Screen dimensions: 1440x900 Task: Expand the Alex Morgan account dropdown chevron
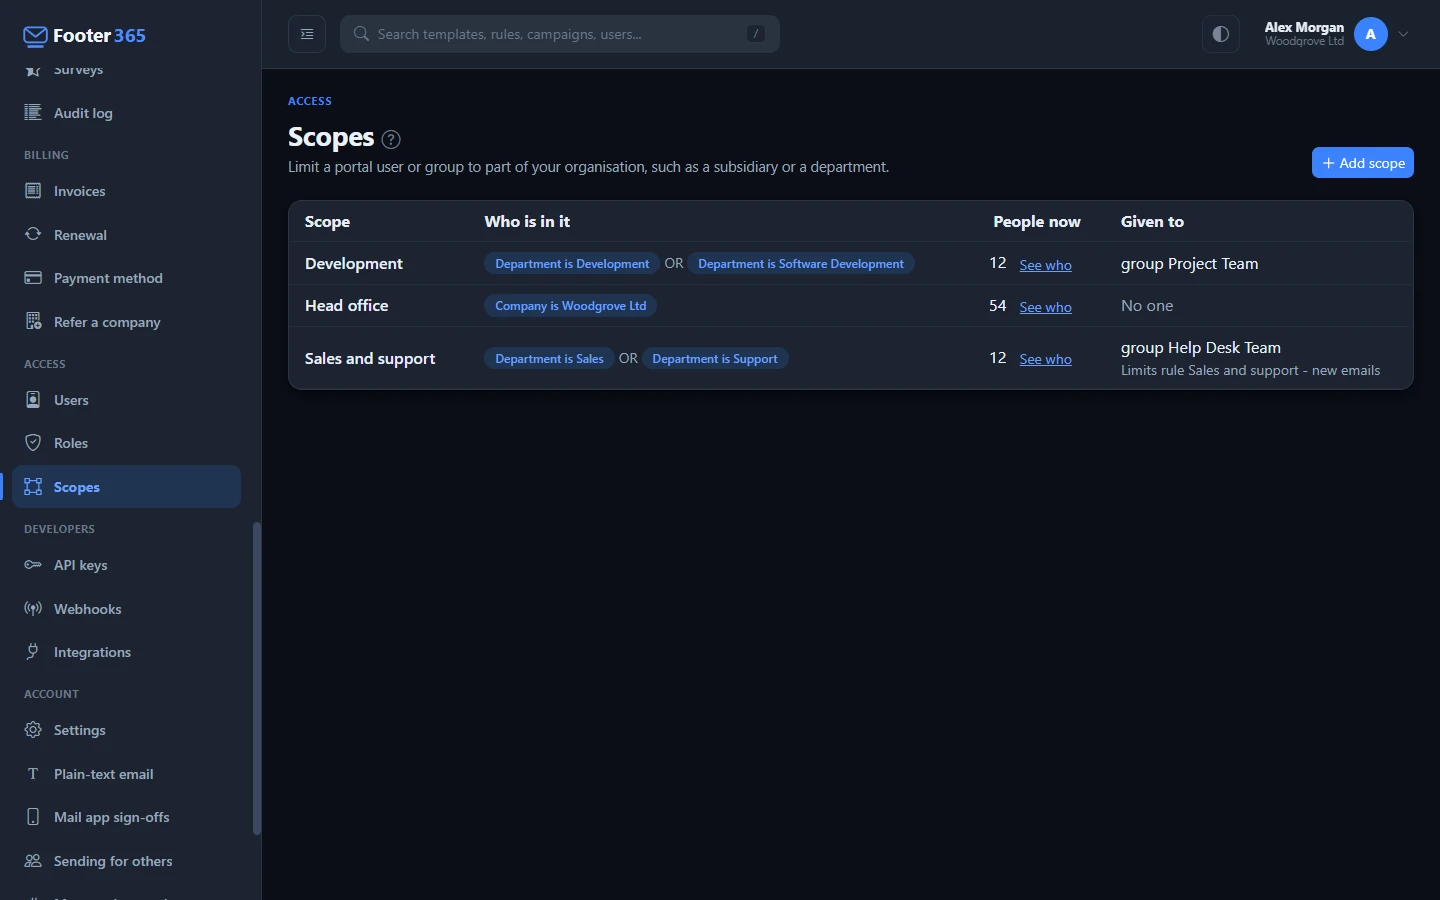tap(1403, 34)
